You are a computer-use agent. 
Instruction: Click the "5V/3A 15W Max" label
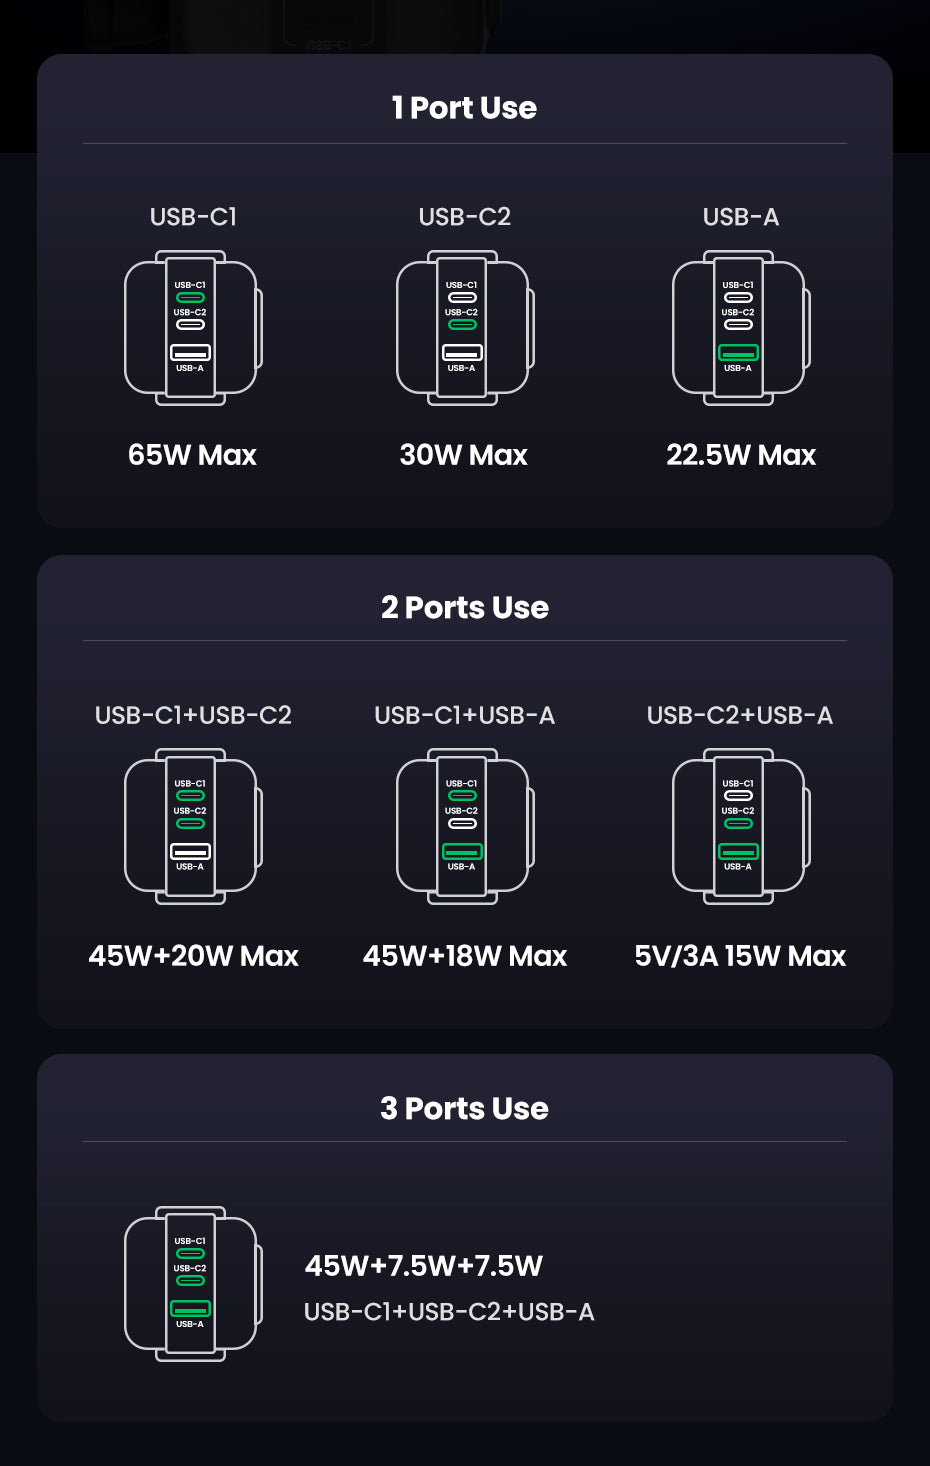tap(740, 956)
